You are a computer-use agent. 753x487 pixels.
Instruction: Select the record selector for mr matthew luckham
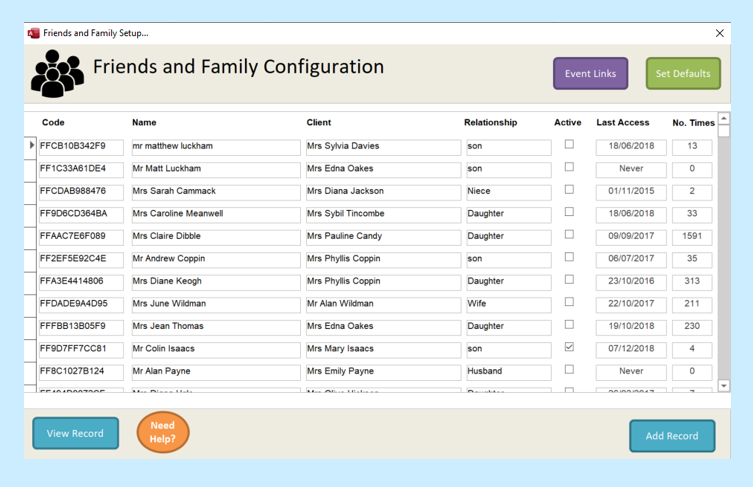[31, 146]
